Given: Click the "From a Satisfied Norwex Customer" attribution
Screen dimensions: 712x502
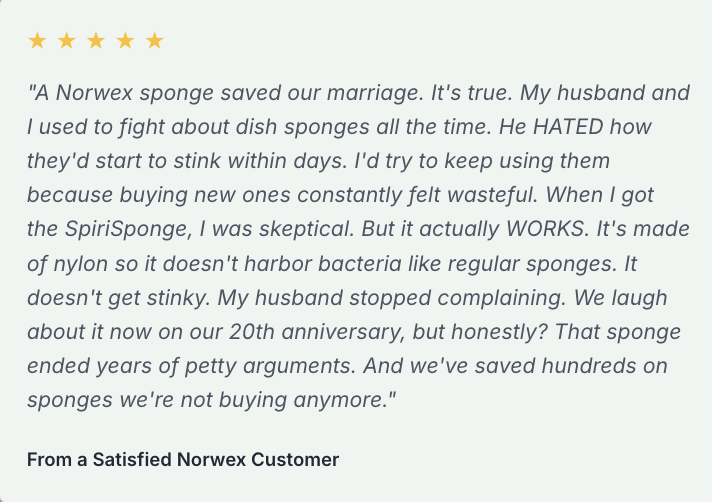Looking at the screenshot, I should point(183,459).
